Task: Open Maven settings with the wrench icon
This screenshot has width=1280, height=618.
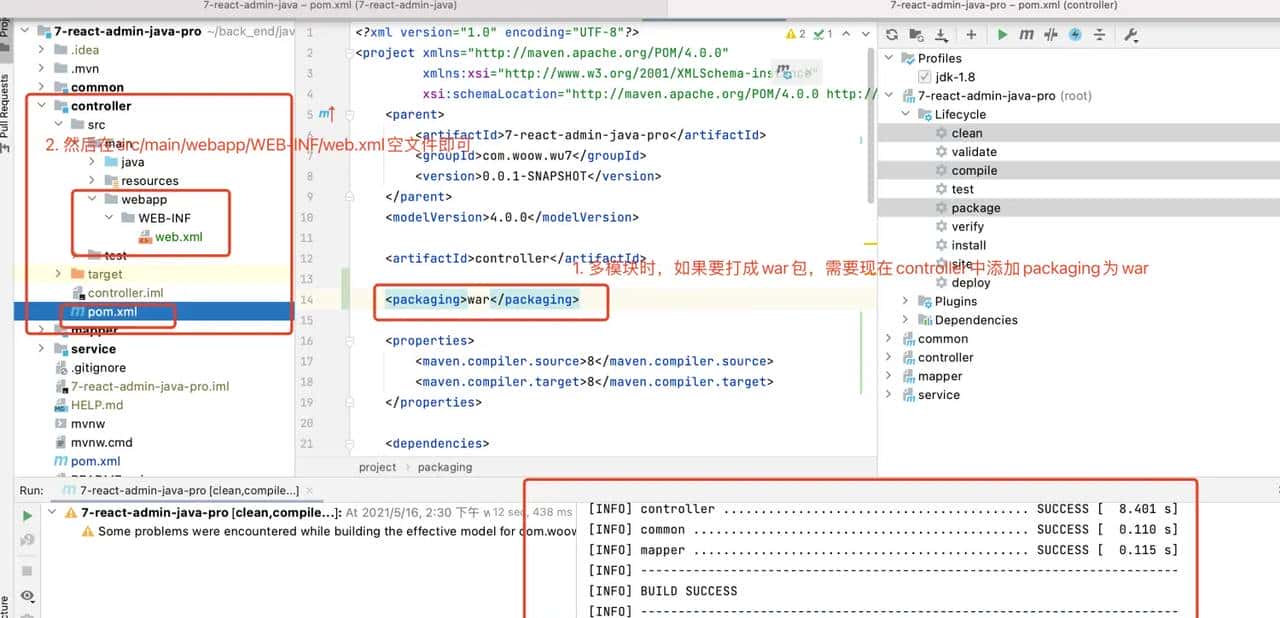Action: [1133, 34]
